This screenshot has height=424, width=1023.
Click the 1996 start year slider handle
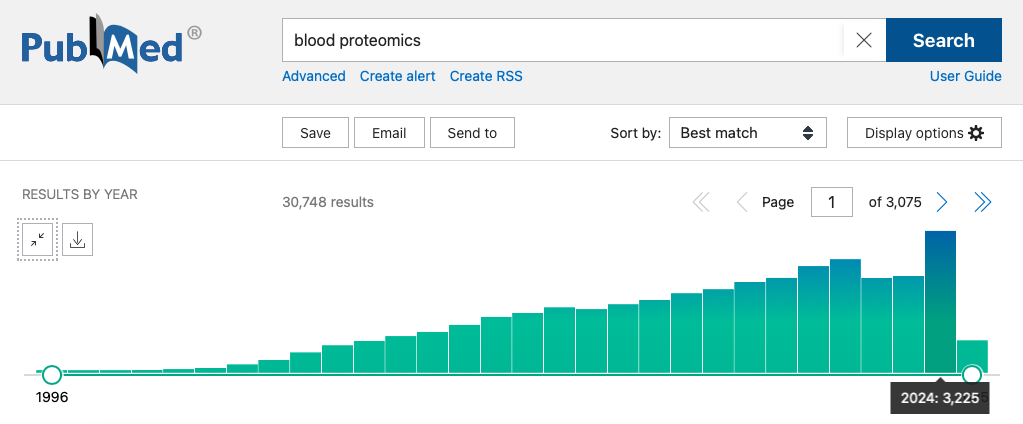click(51, 374)
